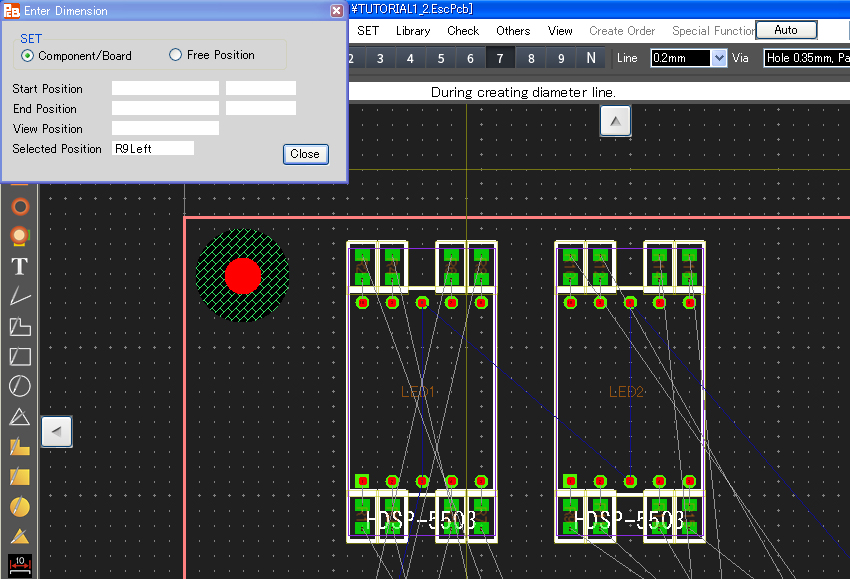Open the Line width dropdown

tap(719, 58)
